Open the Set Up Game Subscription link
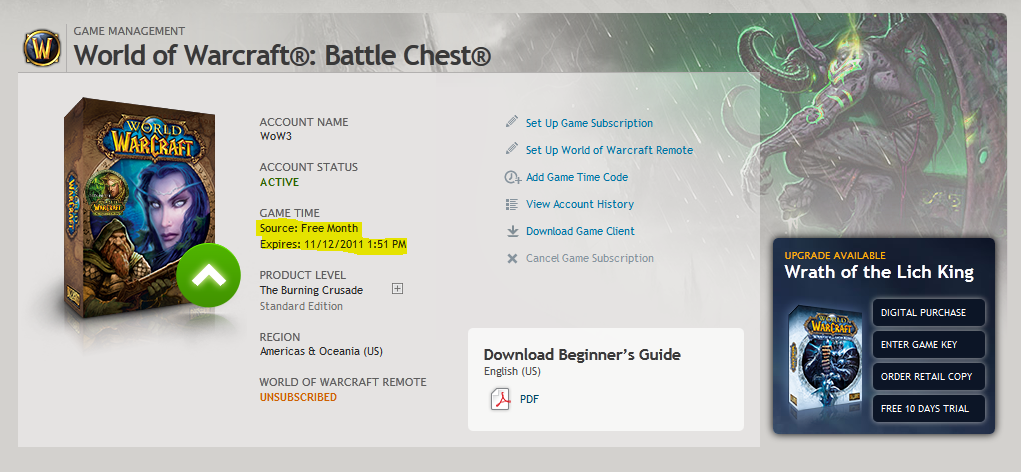Viewport: 1021px width, 472px height. pos(589,123)
